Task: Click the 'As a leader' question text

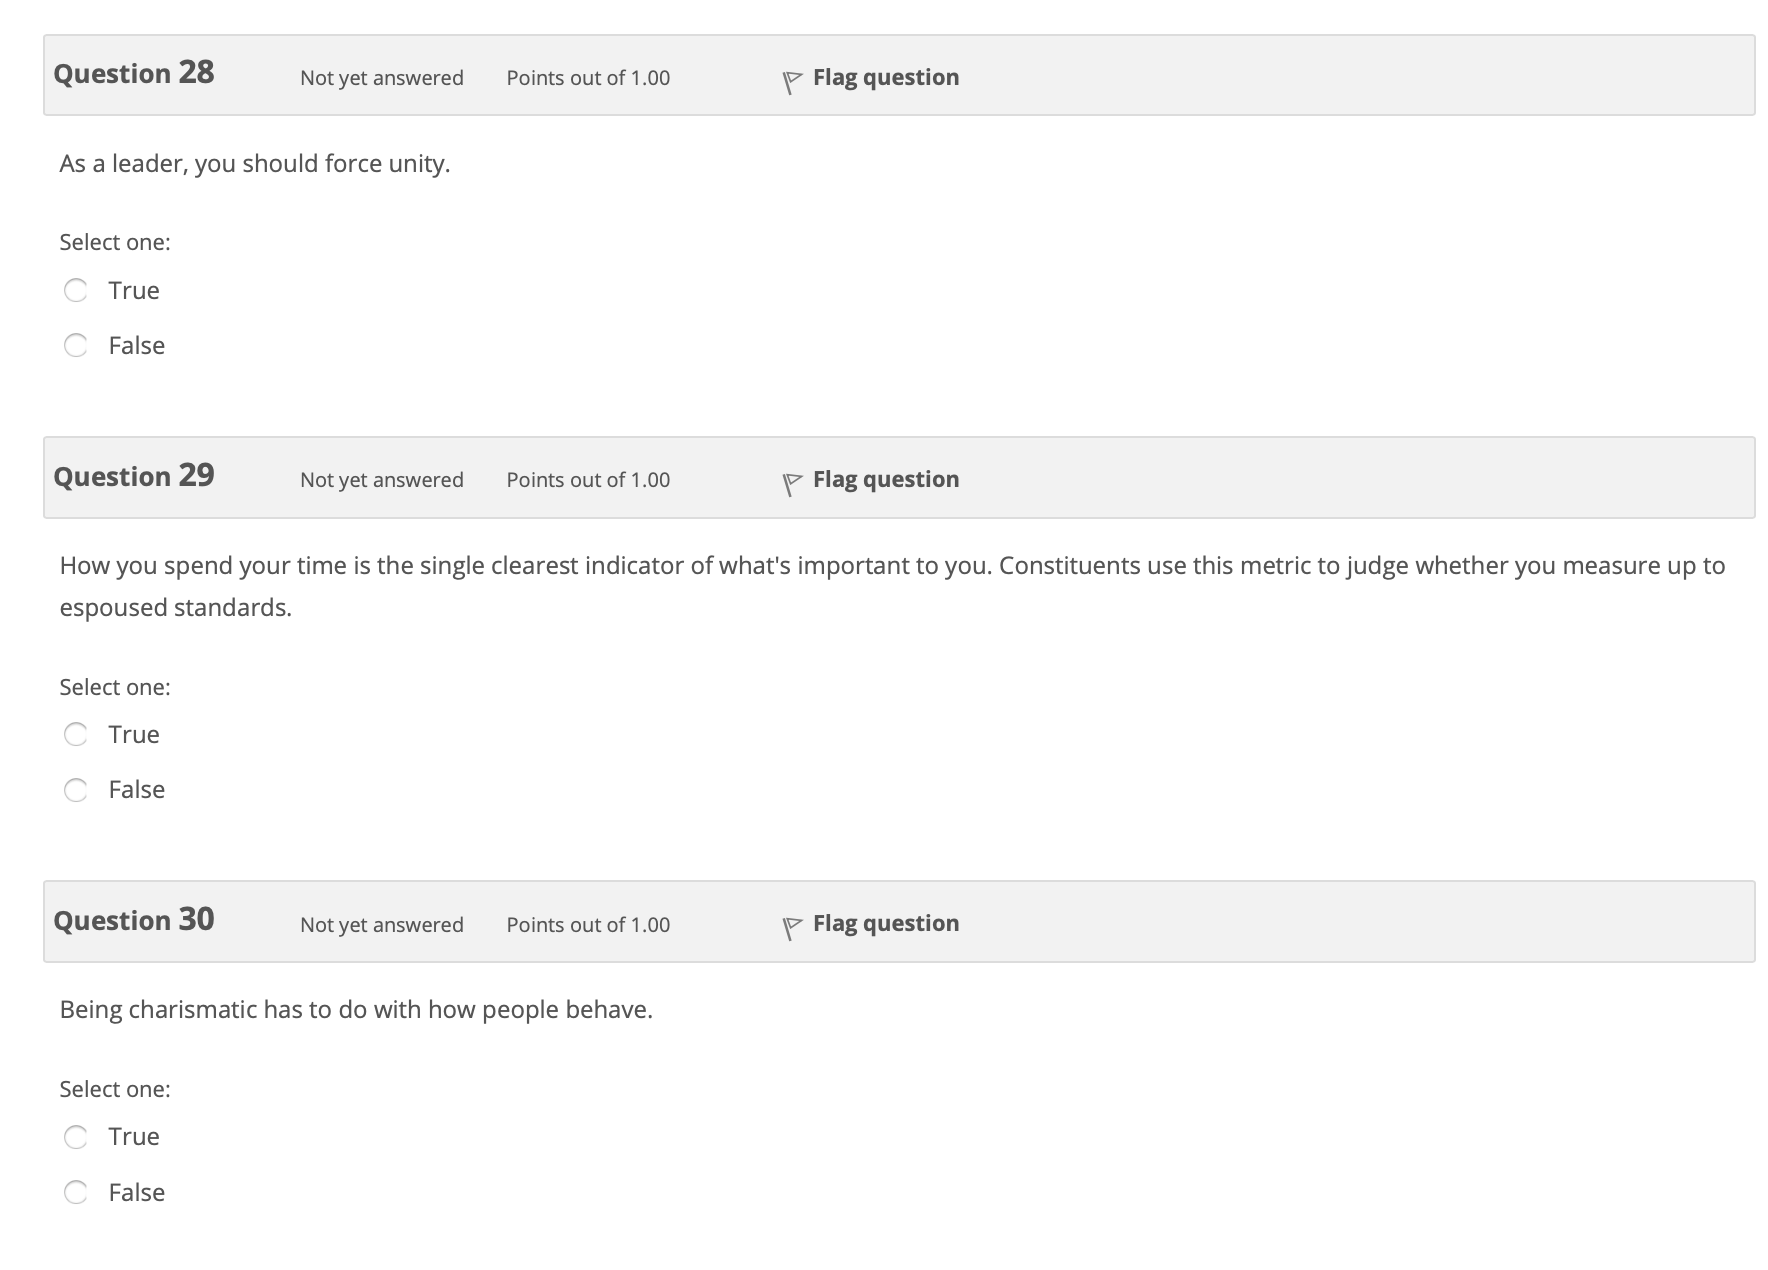Action: (255, 164)
